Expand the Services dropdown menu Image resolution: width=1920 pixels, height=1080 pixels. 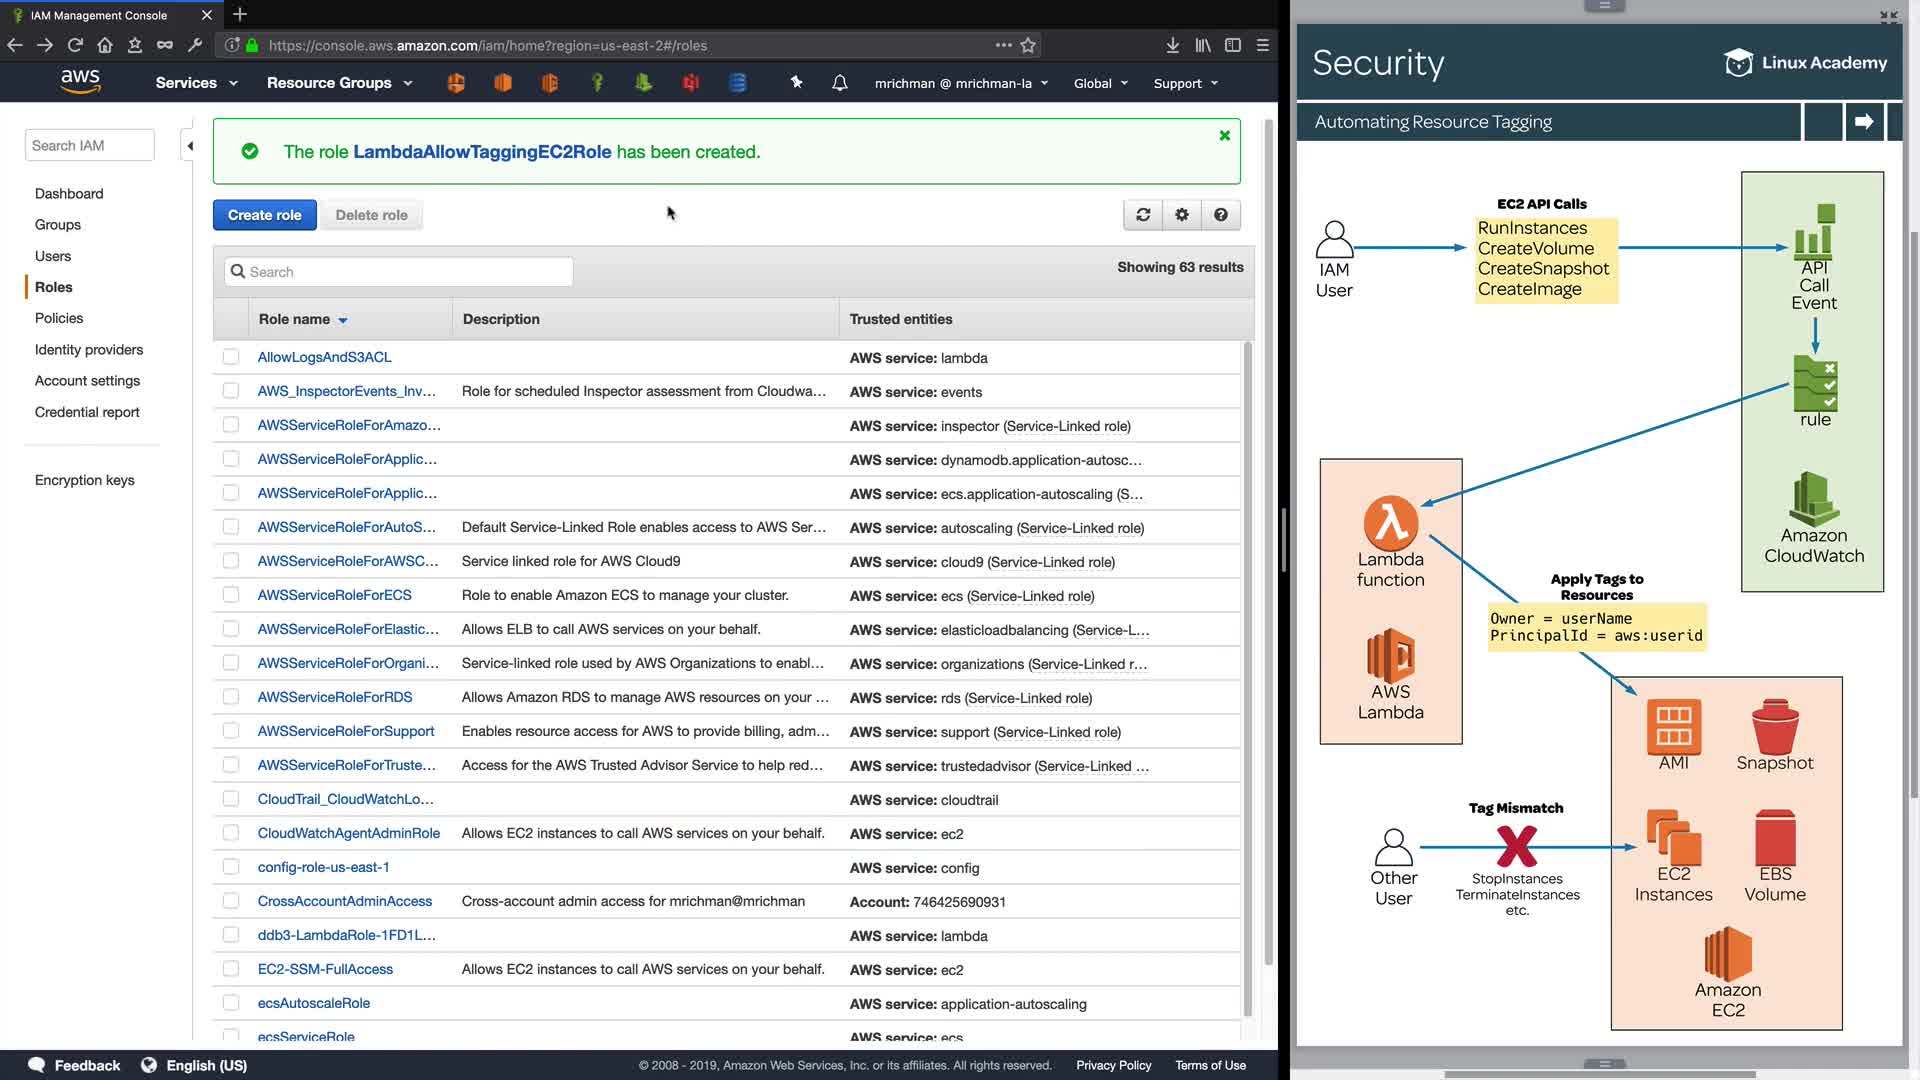196,83
